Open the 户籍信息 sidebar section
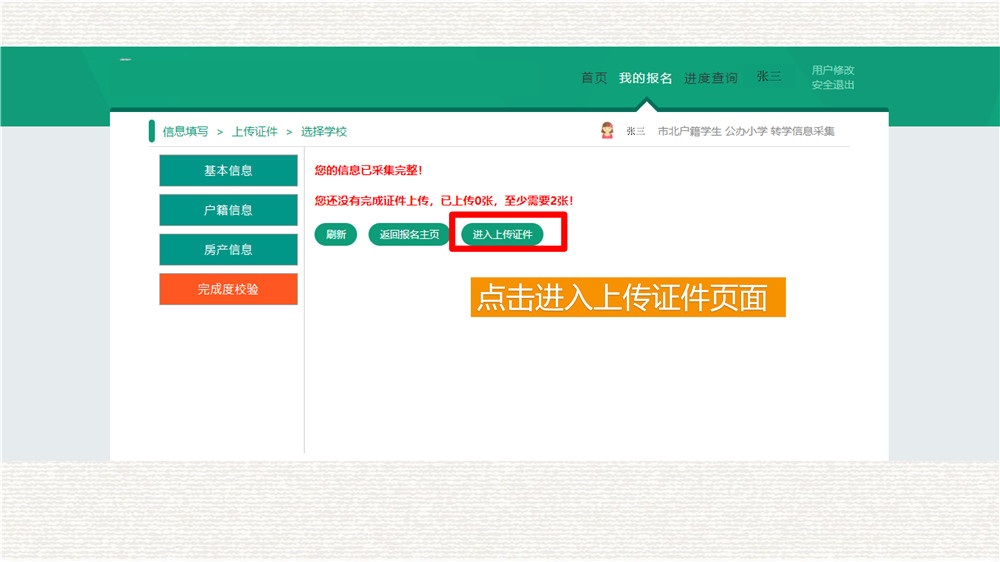The image size is (1000, 562). tap(228, 210)
